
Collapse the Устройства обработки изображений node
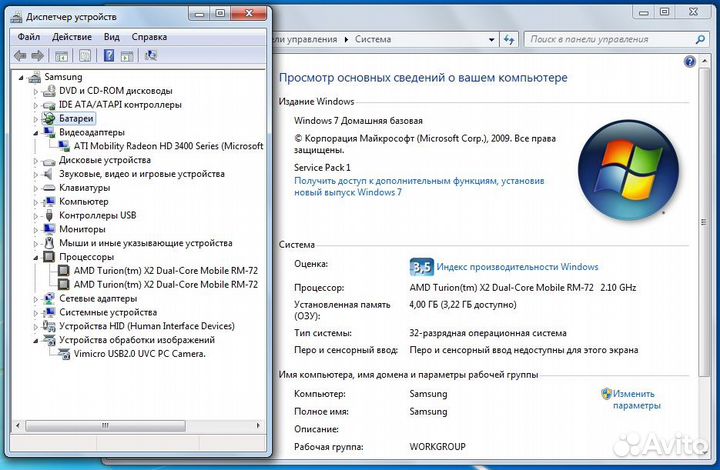(x=36, y=341)
